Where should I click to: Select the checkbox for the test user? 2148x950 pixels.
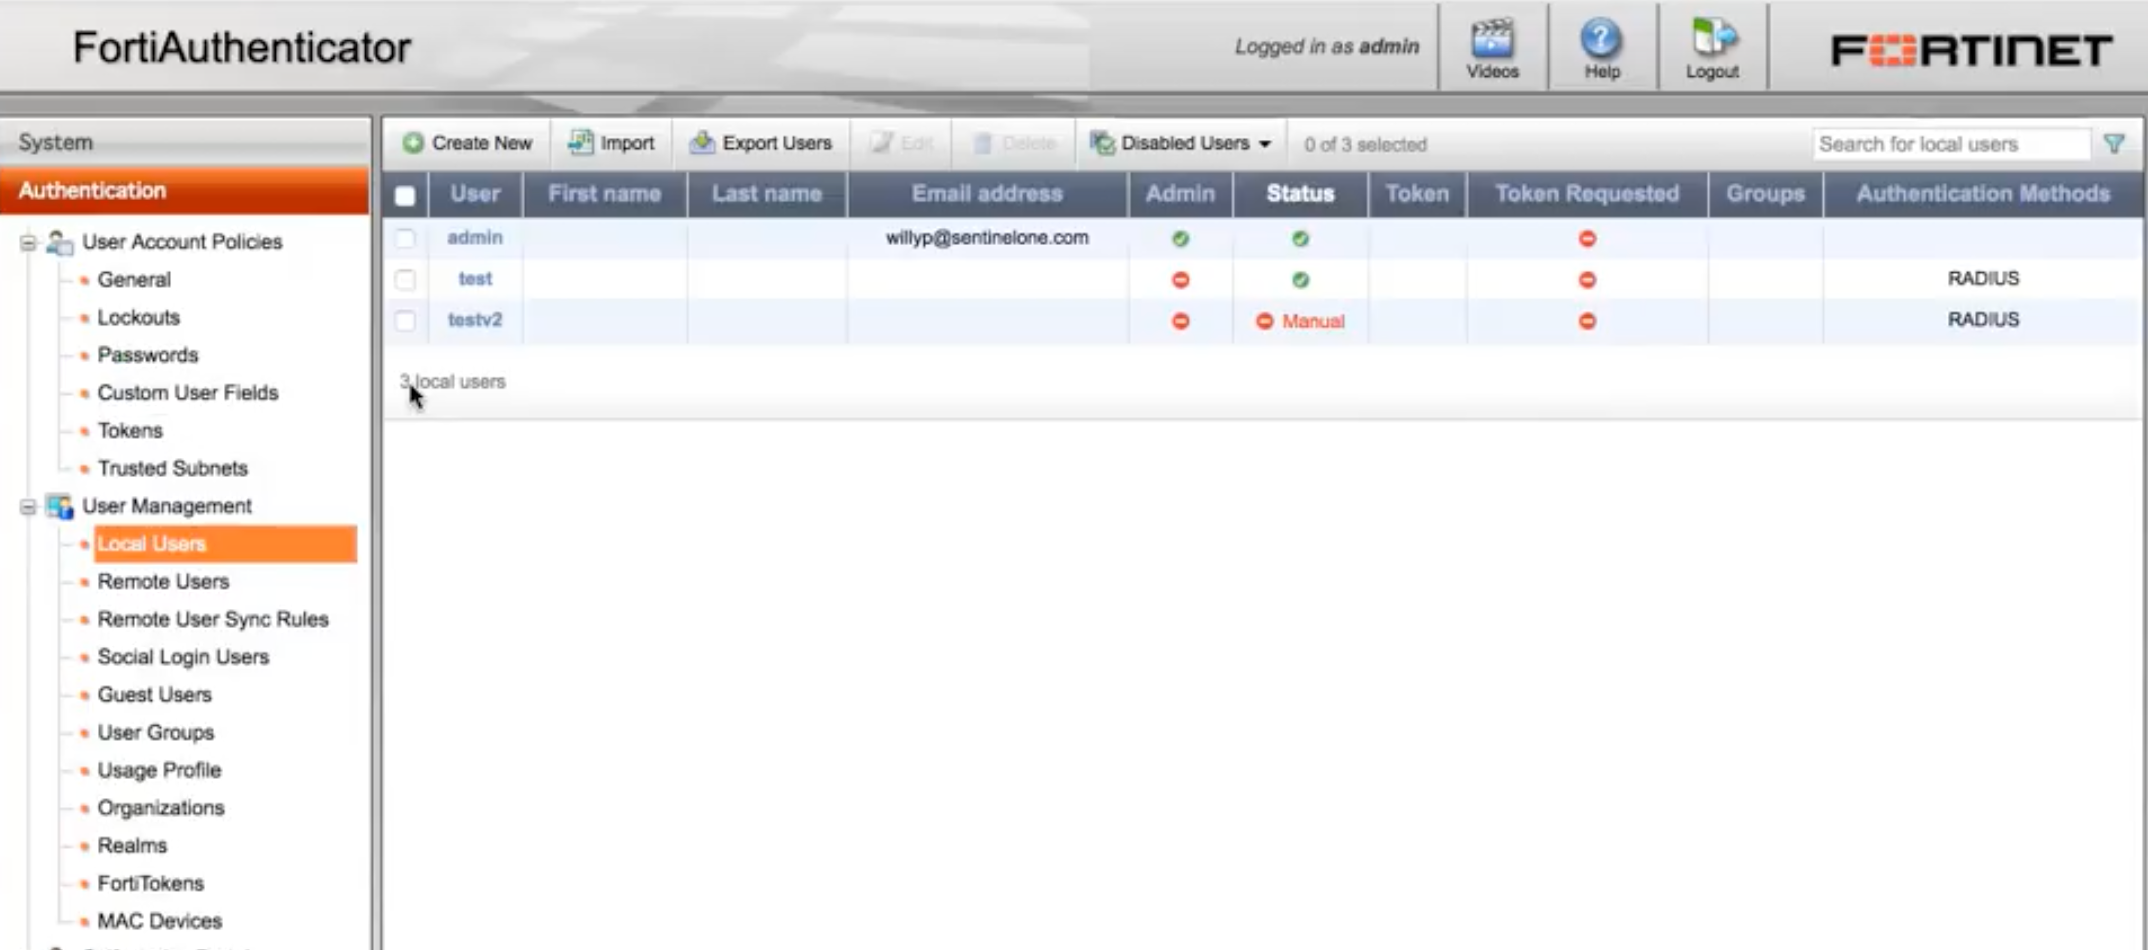point(405,279)
